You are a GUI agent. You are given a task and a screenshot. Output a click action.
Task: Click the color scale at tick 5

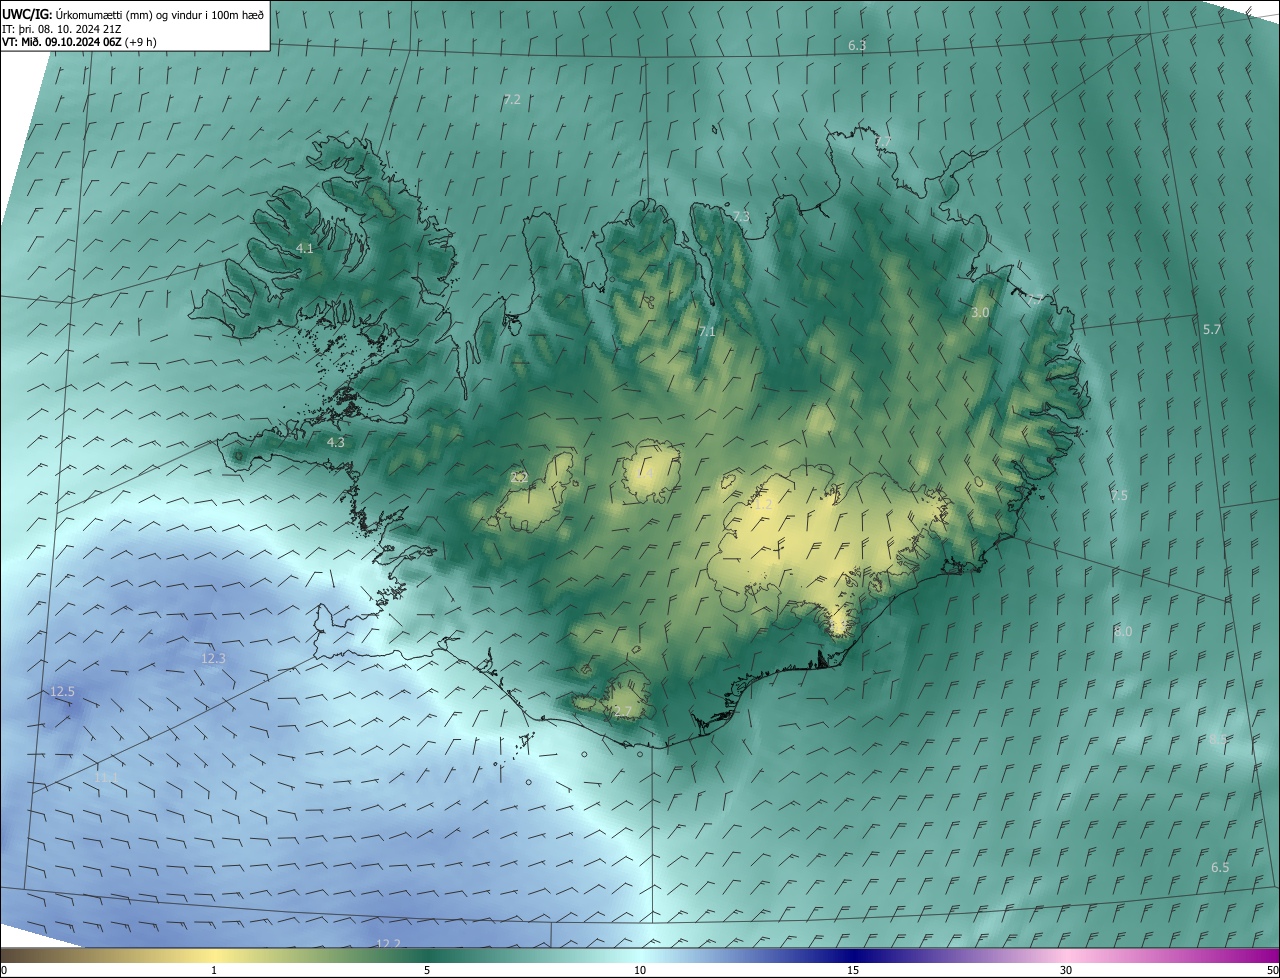(x=427, y=970)
